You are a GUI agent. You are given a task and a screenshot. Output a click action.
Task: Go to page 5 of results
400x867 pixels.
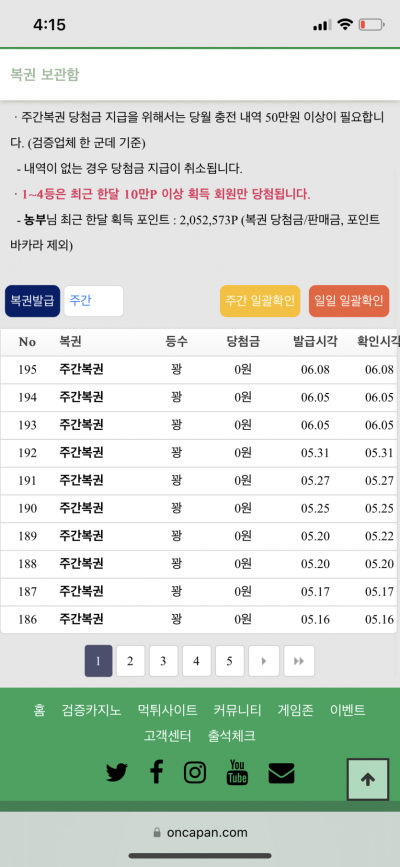[230, 661]
